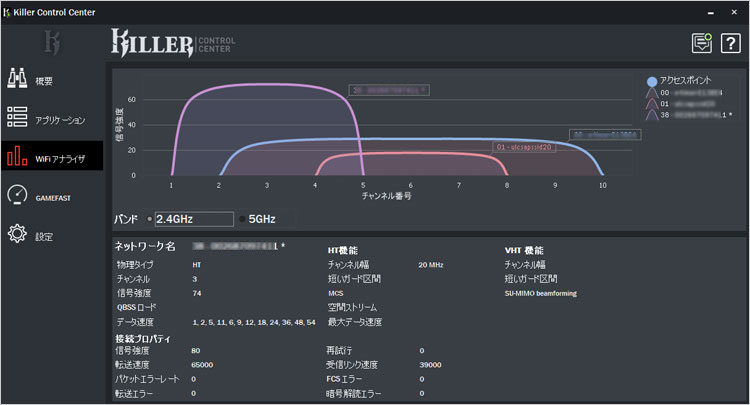Click the Killer Control Center logo
The image size is (750, 405).
pos(173,43)
